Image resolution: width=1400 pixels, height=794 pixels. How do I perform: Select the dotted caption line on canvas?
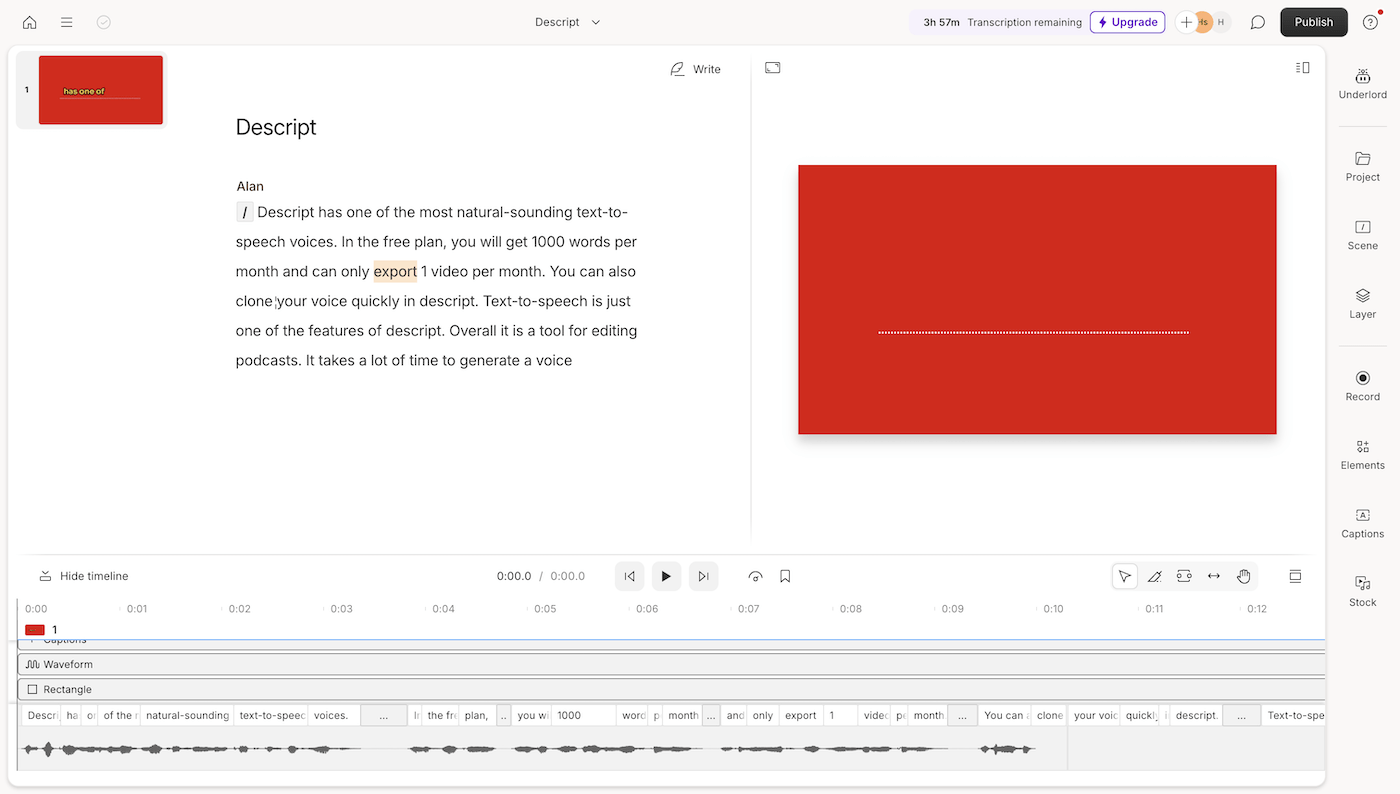[x=1034, y=332]
